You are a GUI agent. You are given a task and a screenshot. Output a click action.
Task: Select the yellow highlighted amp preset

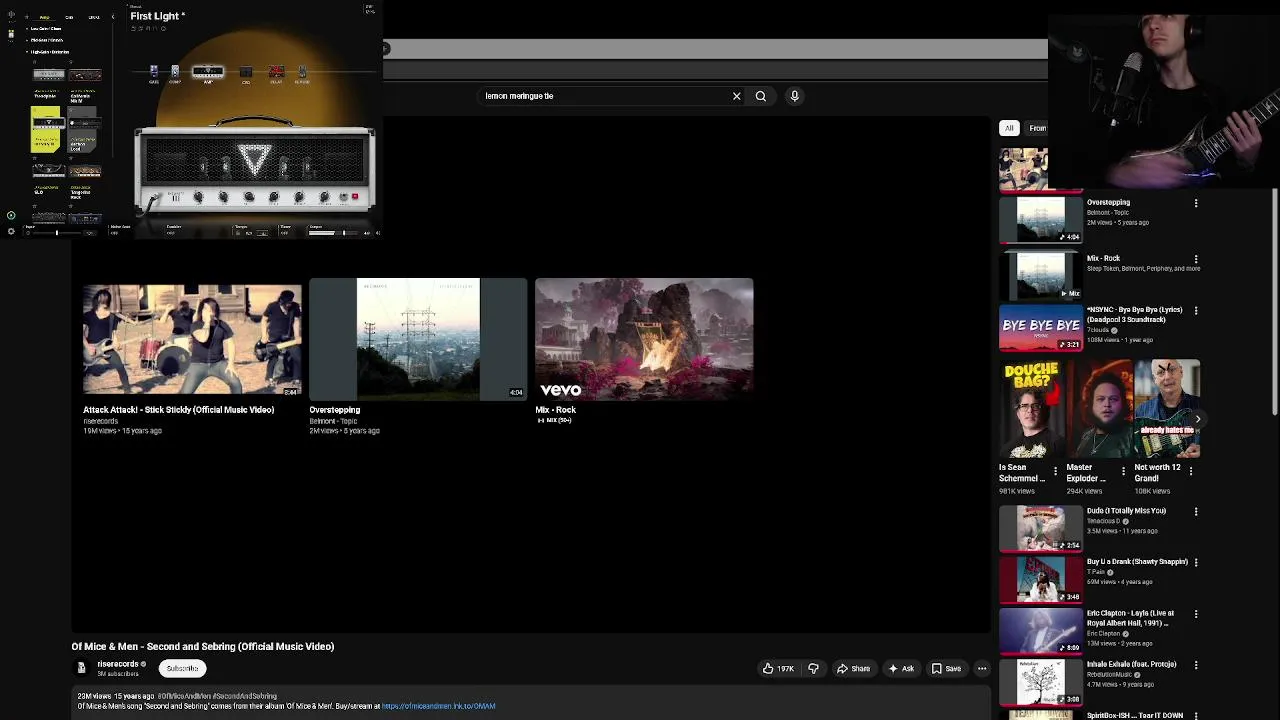pyautogui.click(x=46, y=128)
